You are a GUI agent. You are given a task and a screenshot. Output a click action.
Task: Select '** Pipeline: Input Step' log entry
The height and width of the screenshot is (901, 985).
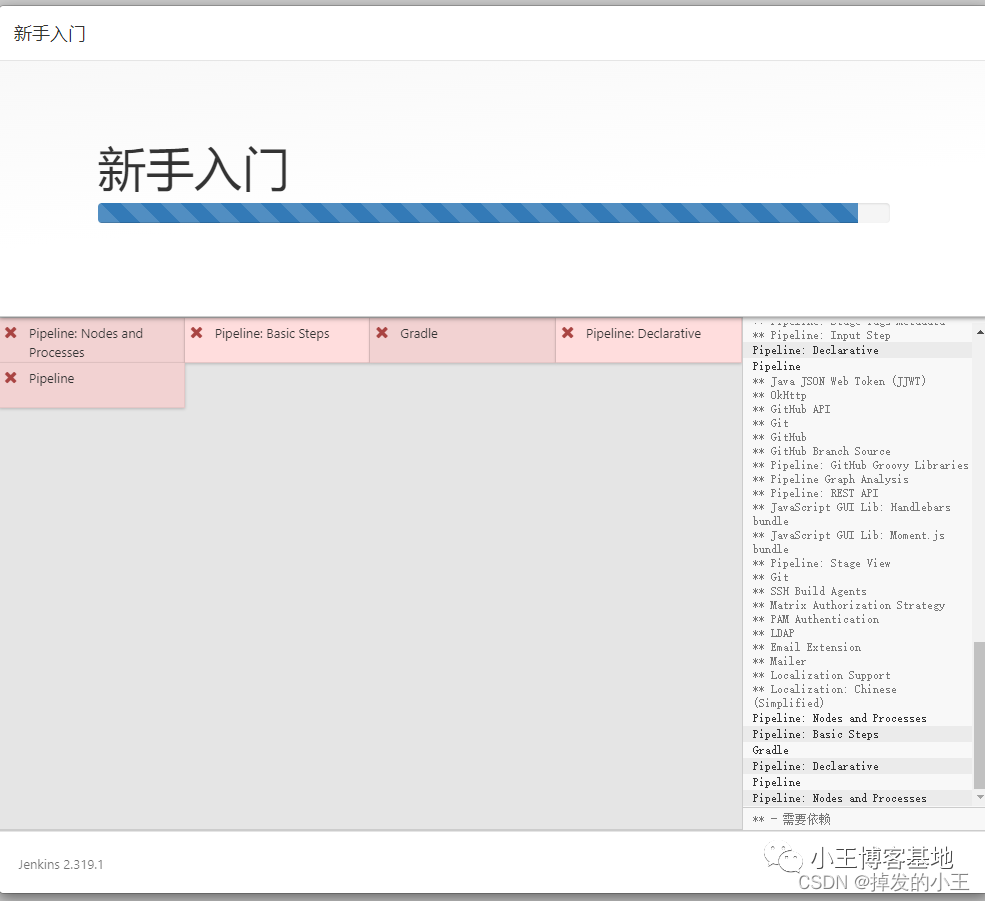[x=822, y=336]
